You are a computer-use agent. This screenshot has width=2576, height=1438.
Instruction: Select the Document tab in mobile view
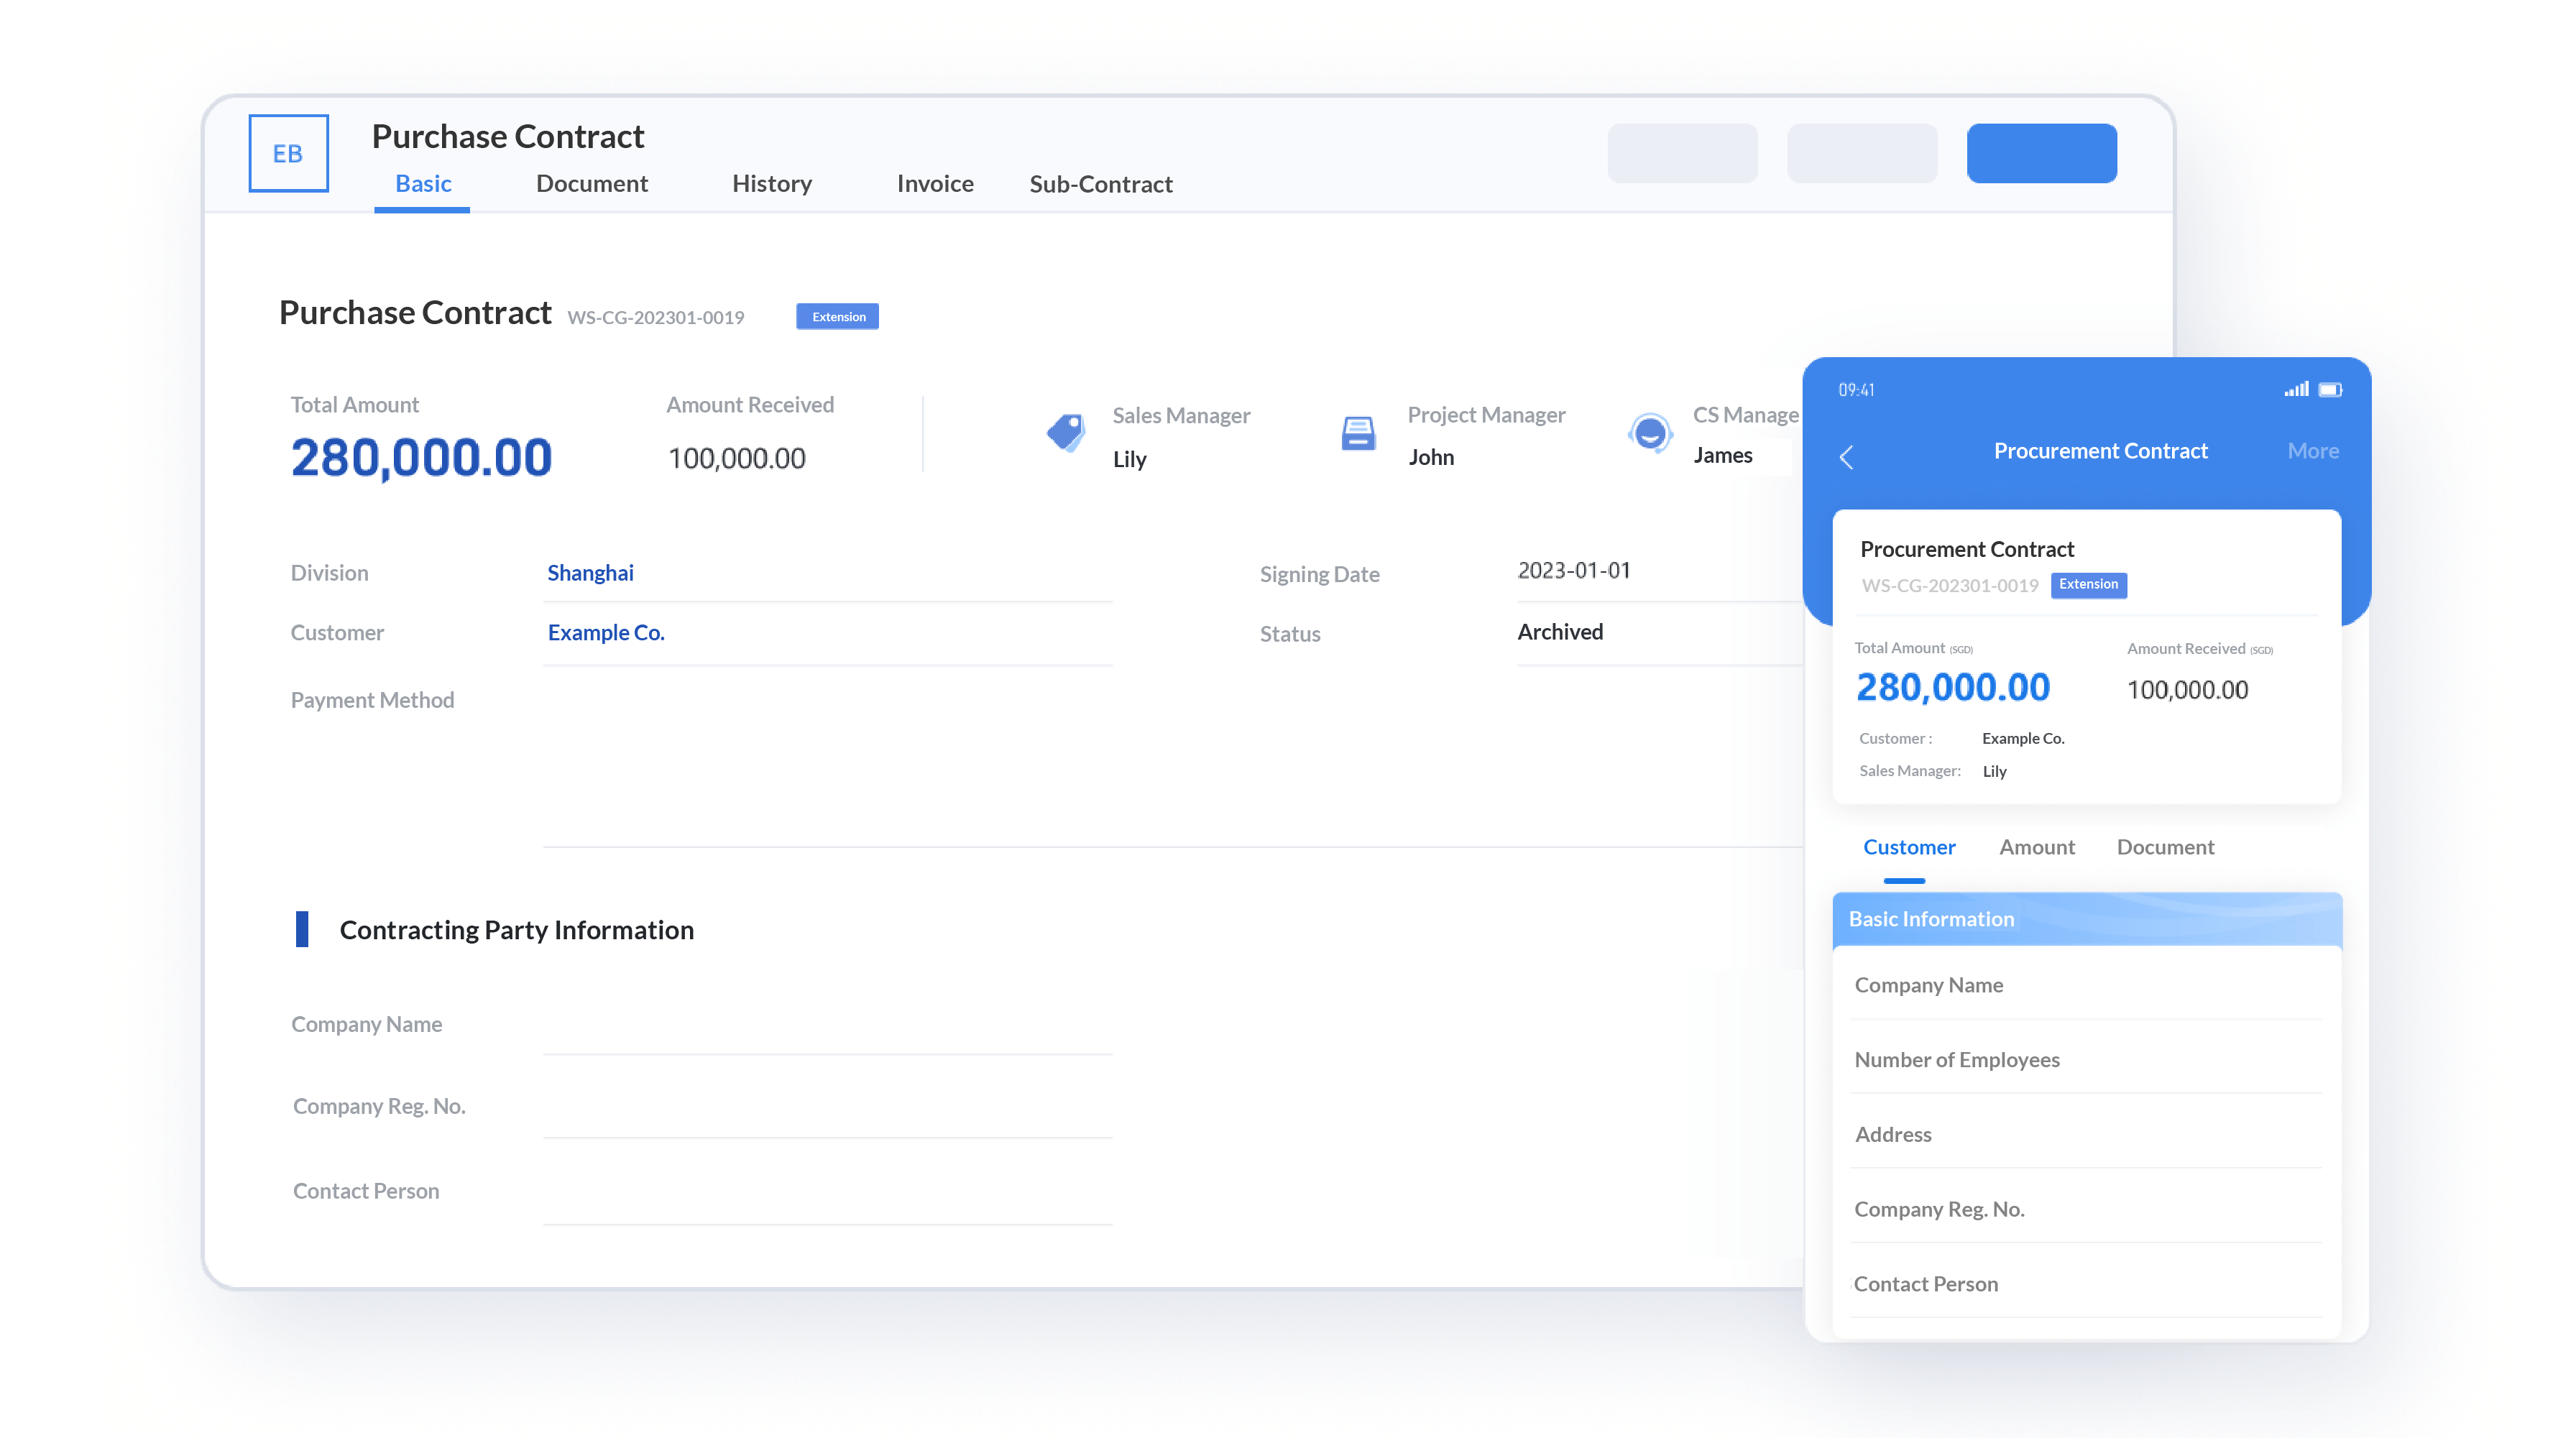[2165, 847]
